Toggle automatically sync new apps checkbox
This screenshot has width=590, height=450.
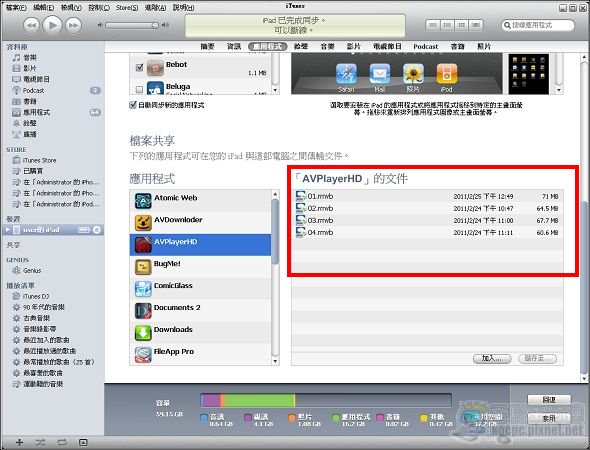(132, 105)
